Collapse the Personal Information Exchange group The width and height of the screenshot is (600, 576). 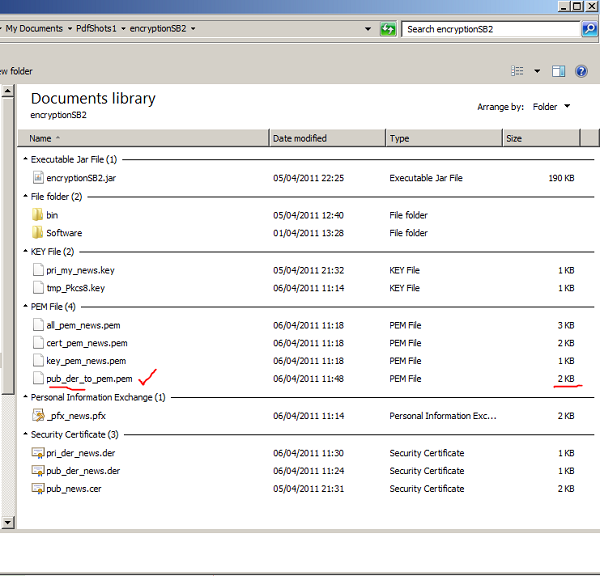pos(25,397)
